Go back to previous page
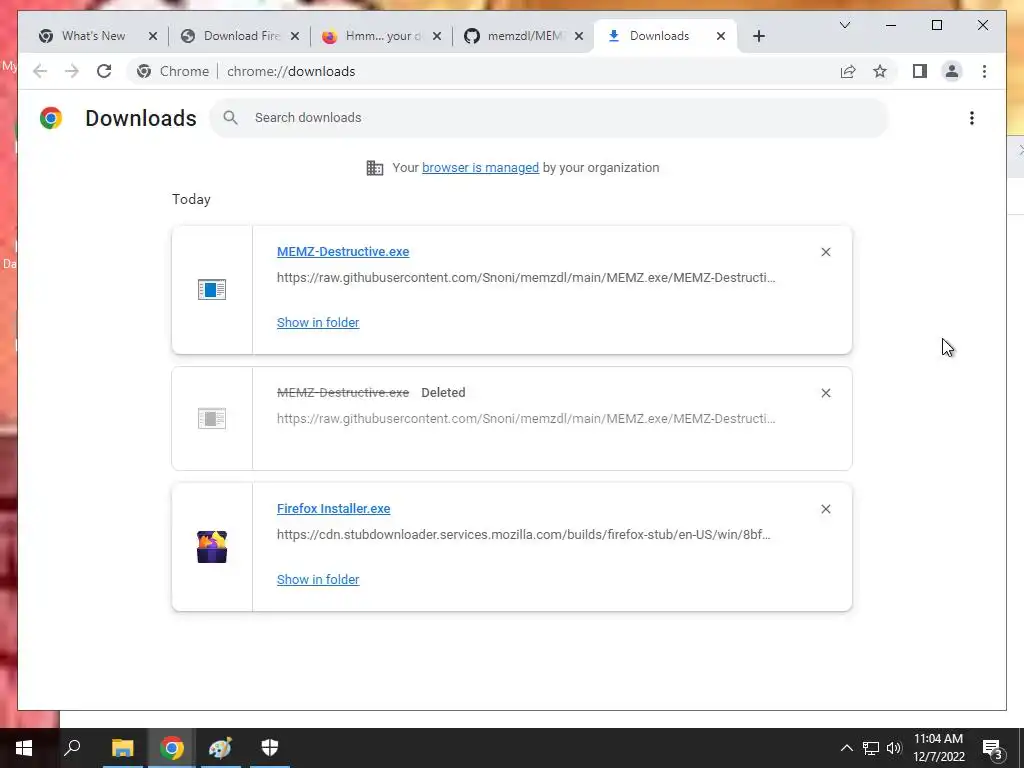The width and height of the screenshot is (1024, 768). pos(40,71)
